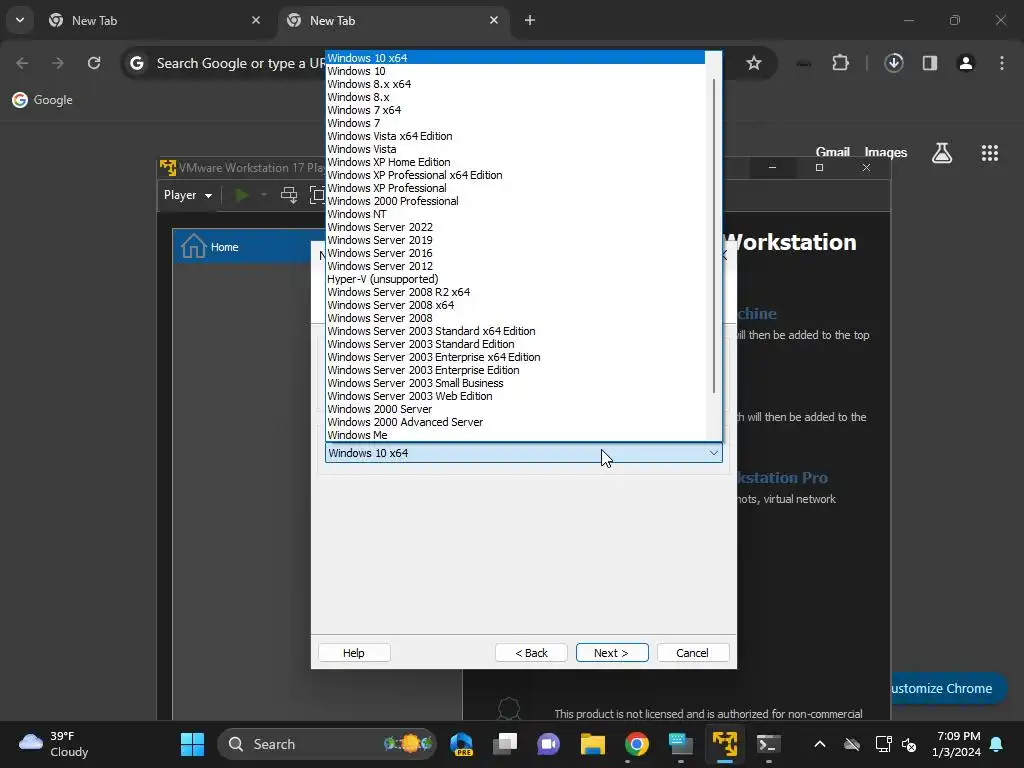Open Google apps grid icon
1024x768 pixels.
point(990,153)
